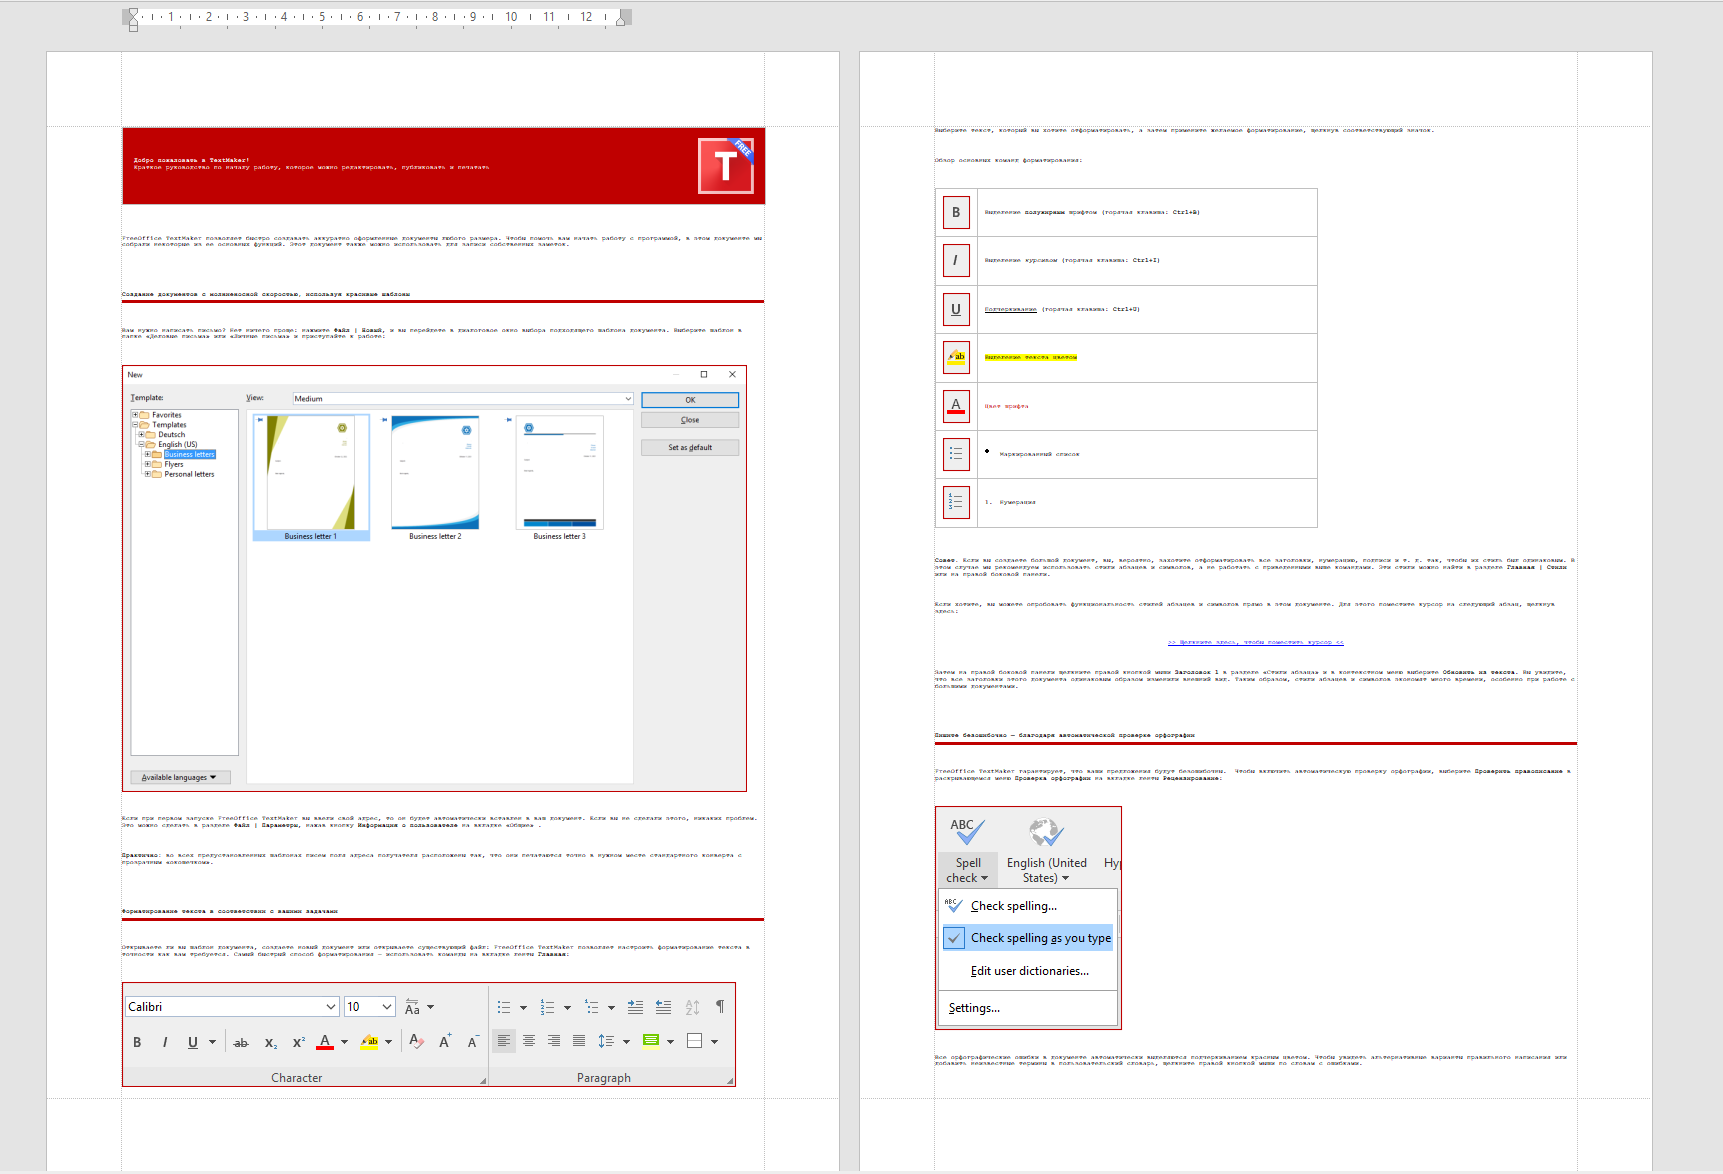
Task: Select the justify alignment icon
Action: (579, 1041)
